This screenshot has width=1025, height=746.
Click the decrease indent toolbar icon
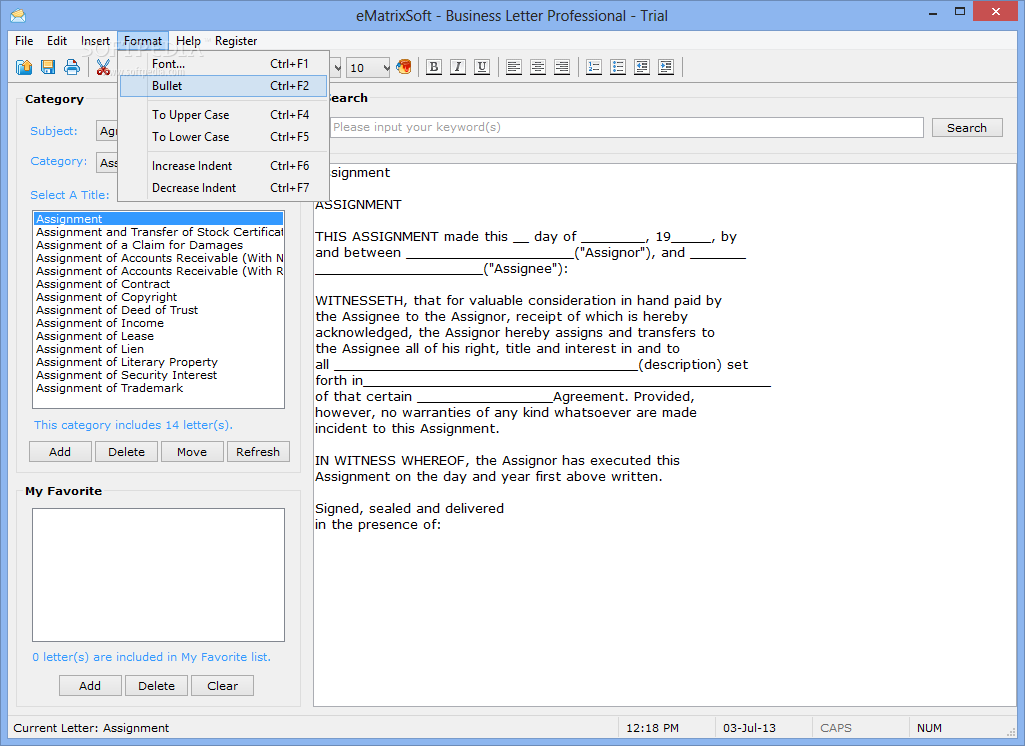[x=642, y=67]
